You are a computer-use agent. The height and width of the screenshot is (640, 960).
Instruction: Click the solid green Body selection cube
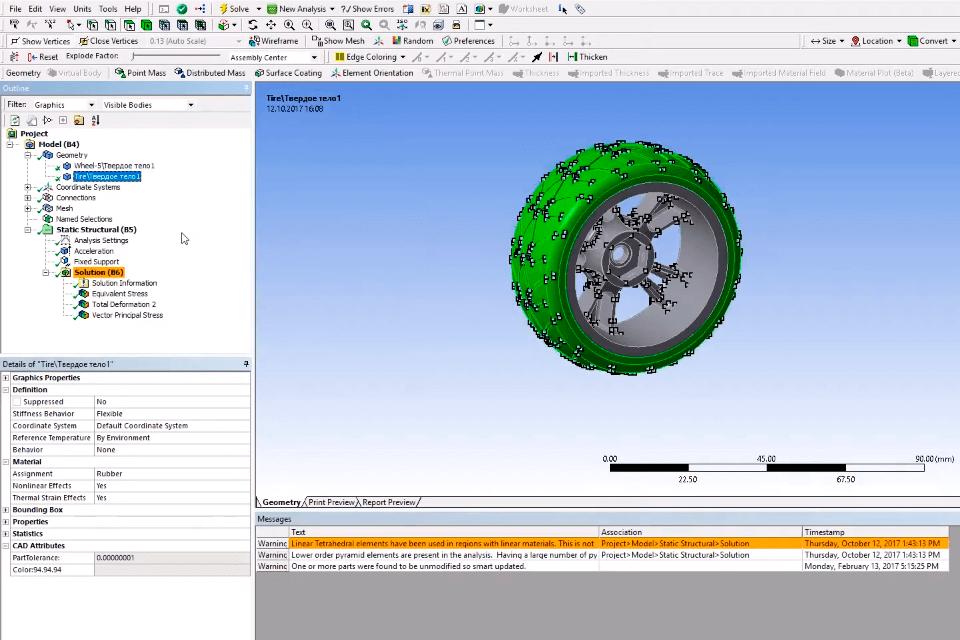click(146, 25)
